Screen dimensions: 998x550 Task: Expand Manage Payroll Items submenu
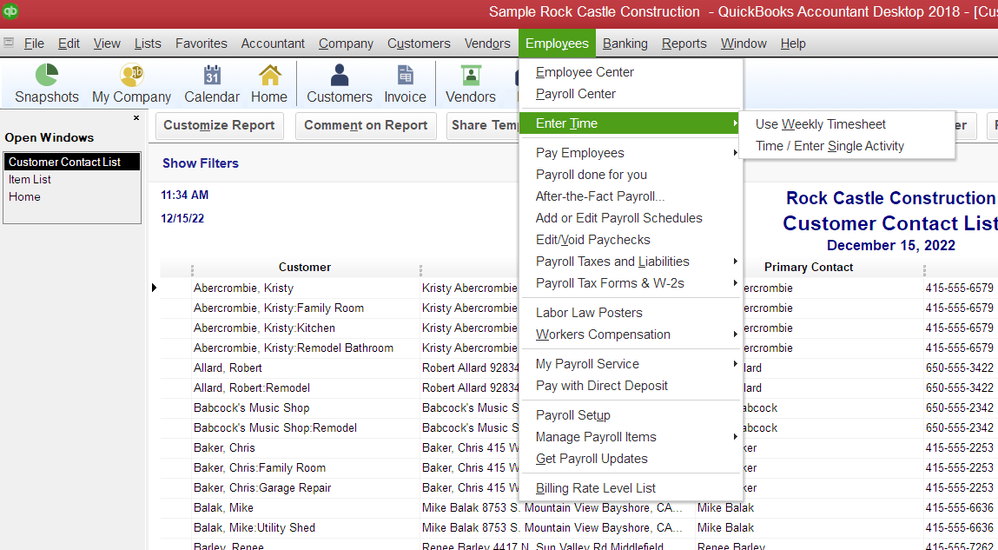[631, 437]
